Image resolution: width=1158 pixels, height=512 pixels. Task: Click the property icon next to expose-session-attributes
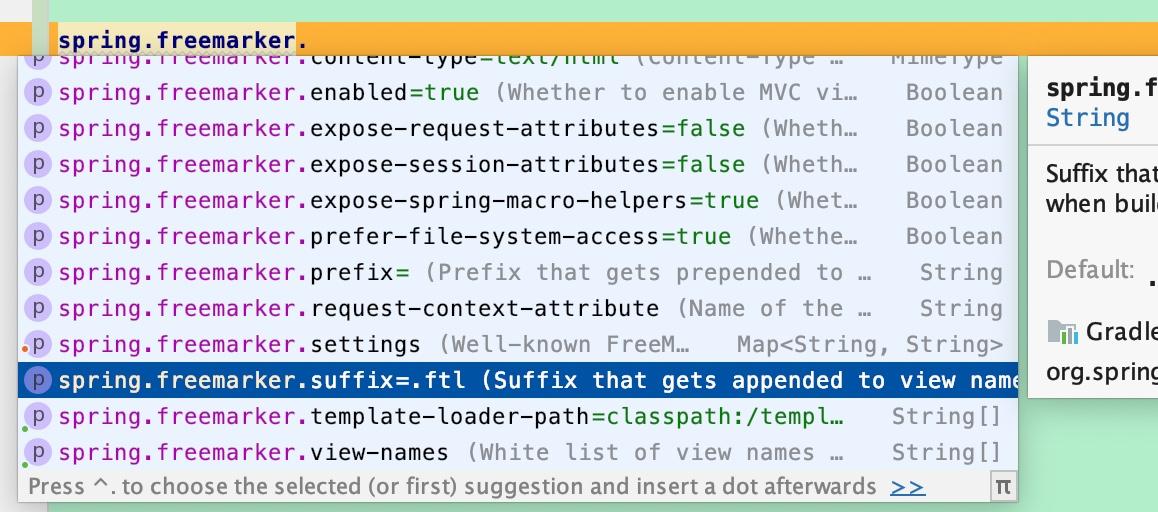(x=38, y=164)
